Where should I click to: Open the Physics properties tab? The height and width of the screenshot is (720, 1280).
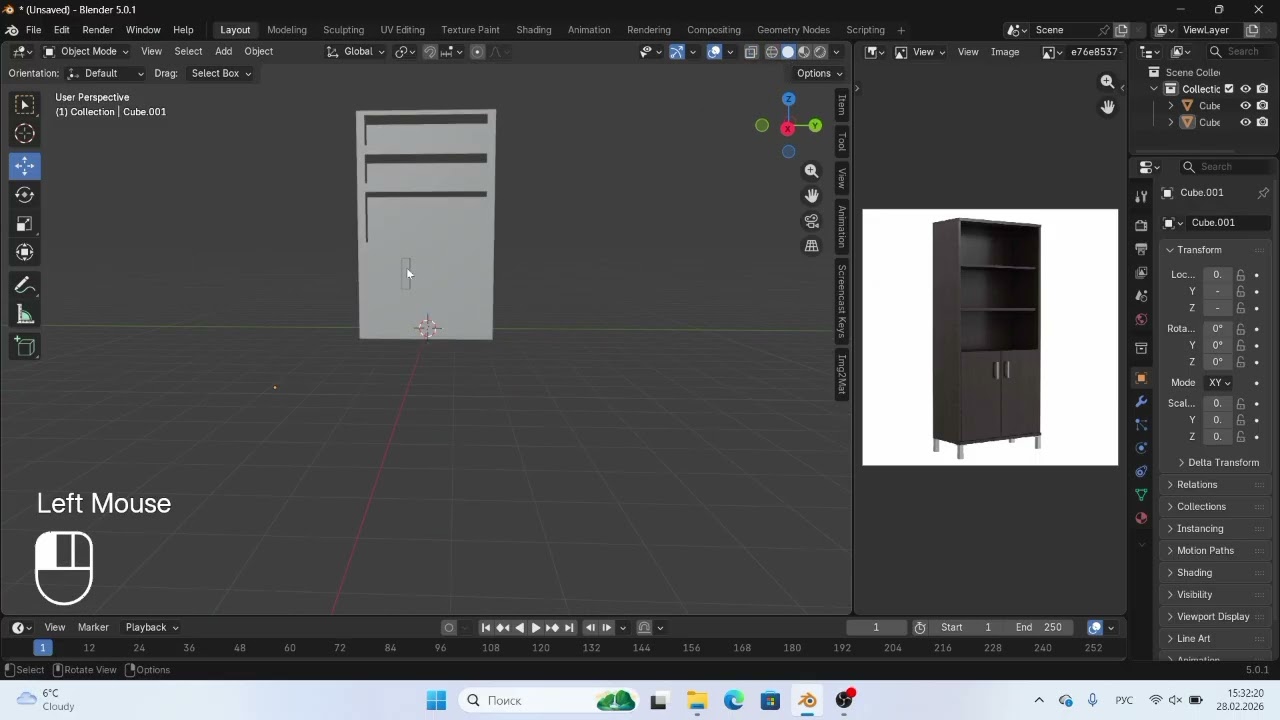(x=1141, y=448)
